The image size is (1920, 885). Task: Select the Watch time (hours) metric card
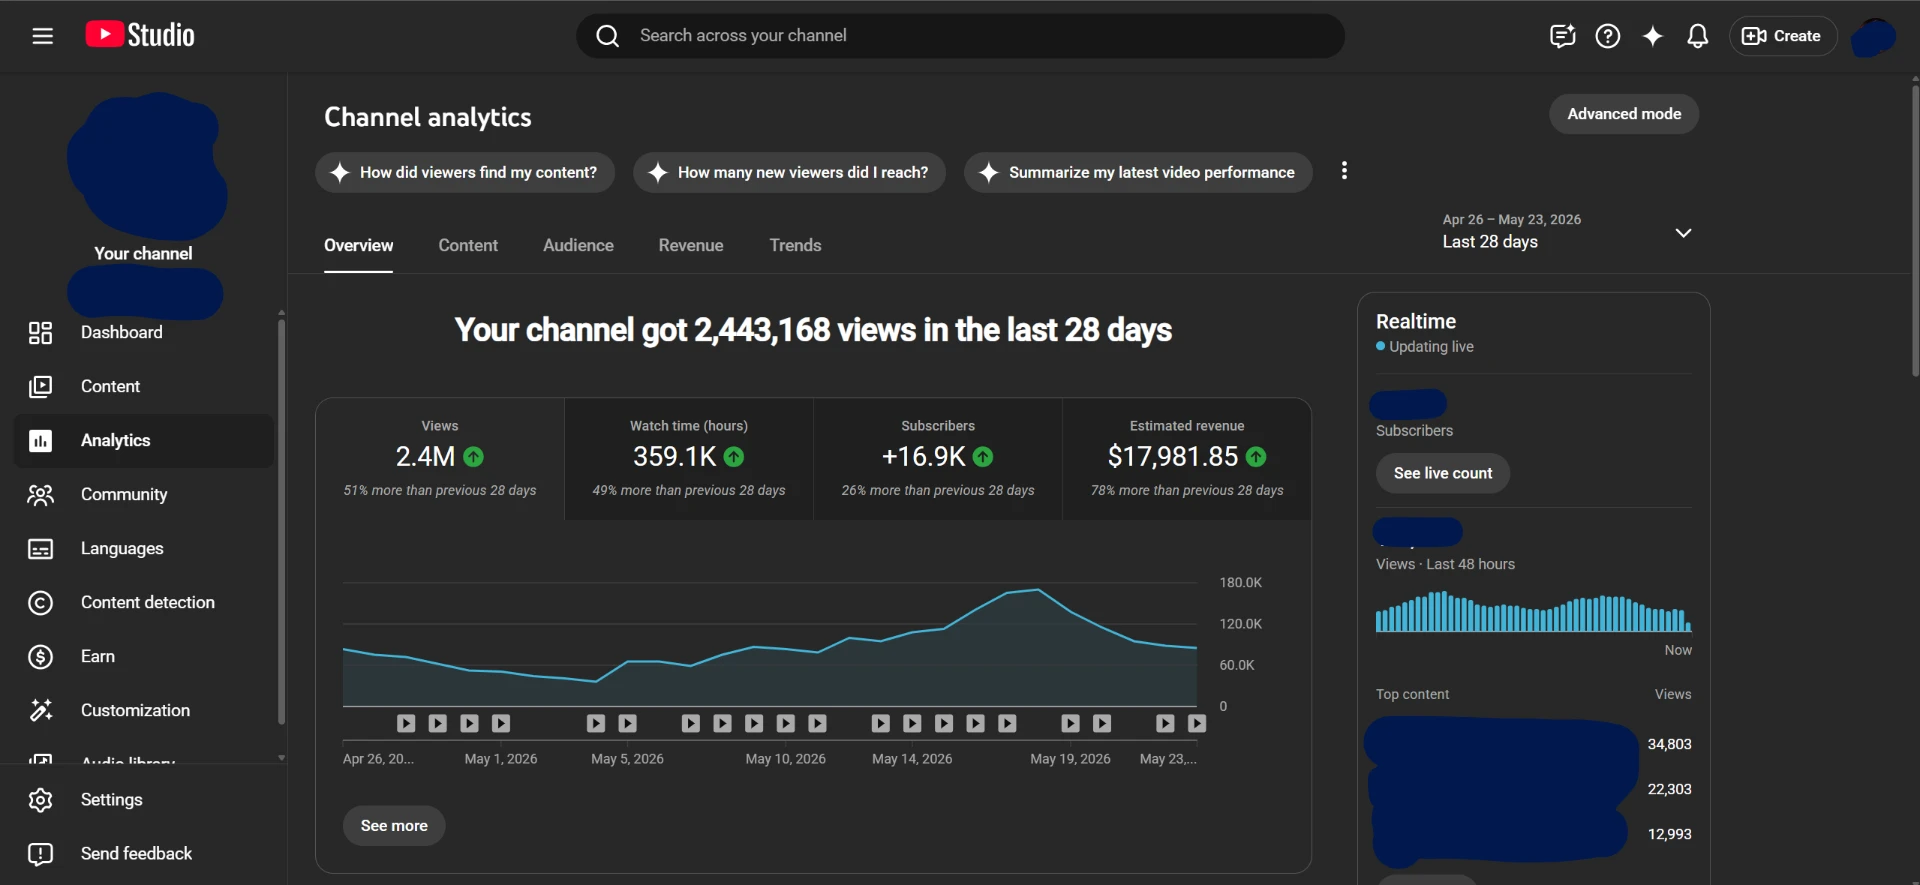tap(689, 459)
